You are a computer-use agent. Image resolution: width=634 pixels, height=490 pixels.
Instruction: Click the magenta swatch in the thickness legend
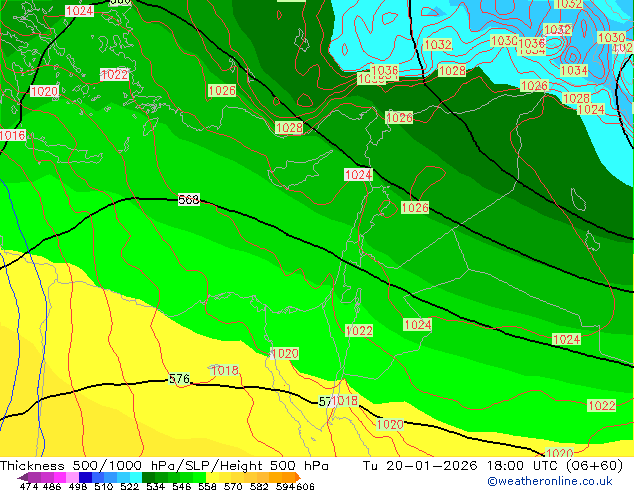(60, 477)
